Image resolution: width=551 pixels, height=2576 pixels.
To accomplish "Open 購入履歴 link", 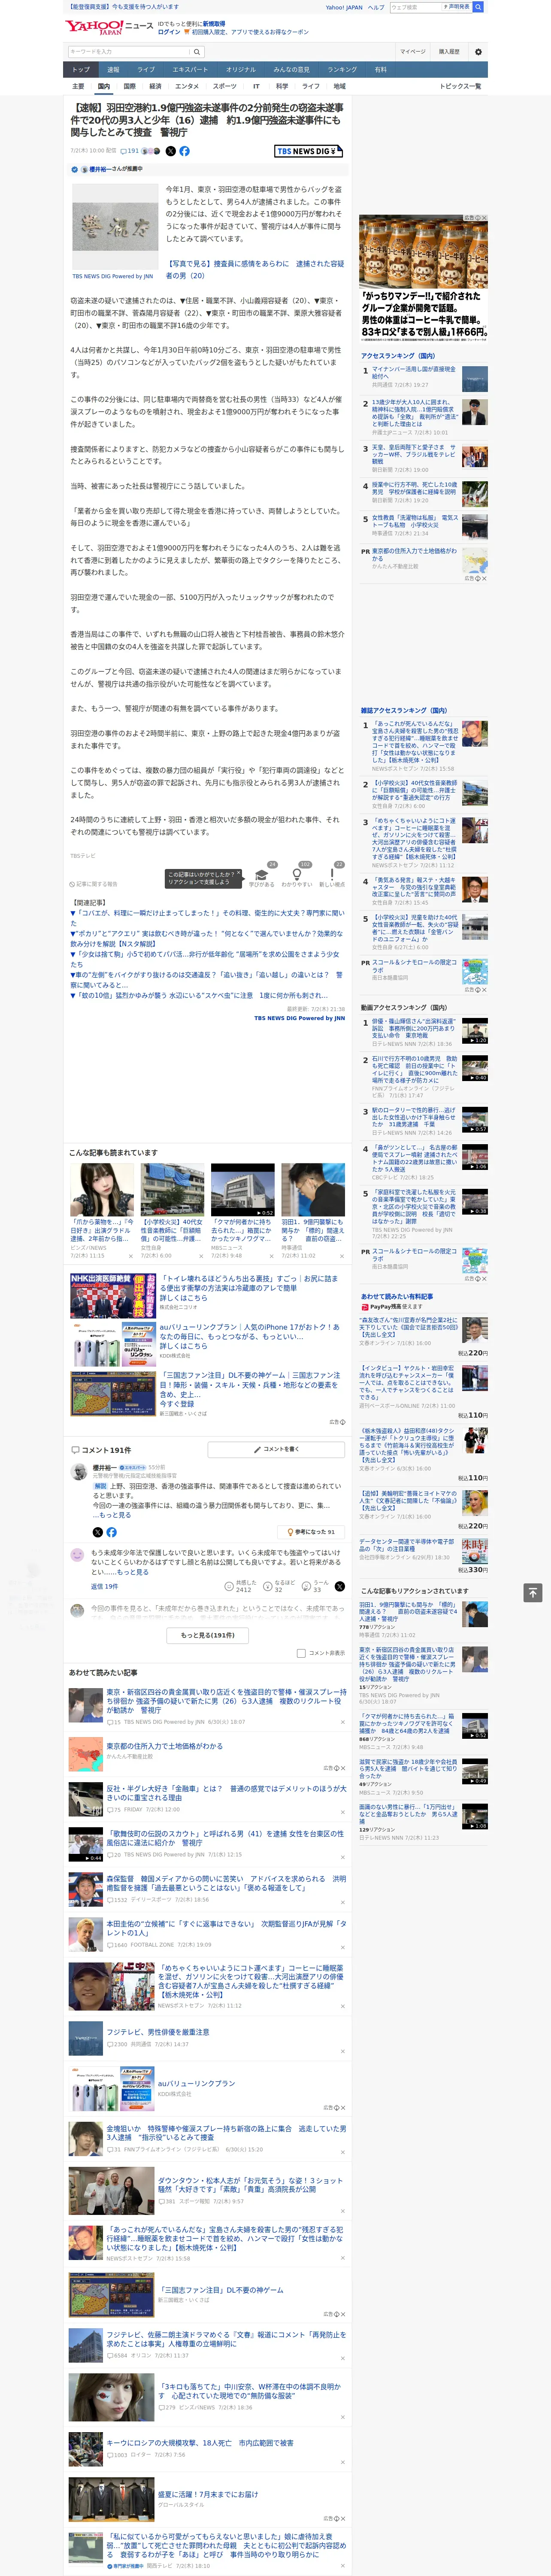I will tap(449, 52).
